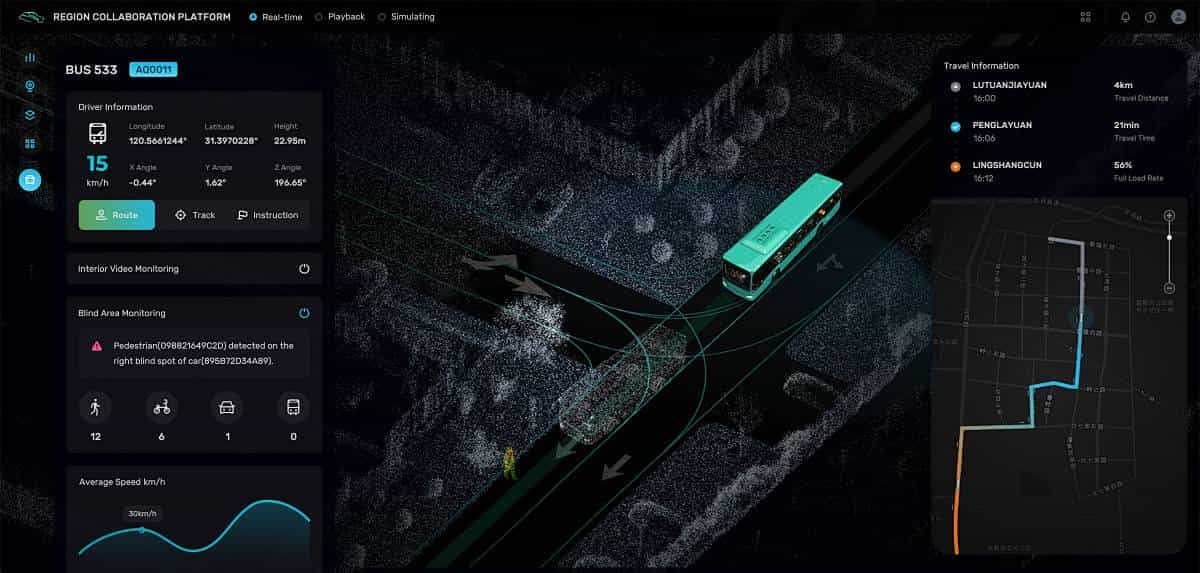Toggle Interior Video Monitoring power switch
The height and width of the screenshot is (573, 1200).
(x=304, y=269)
